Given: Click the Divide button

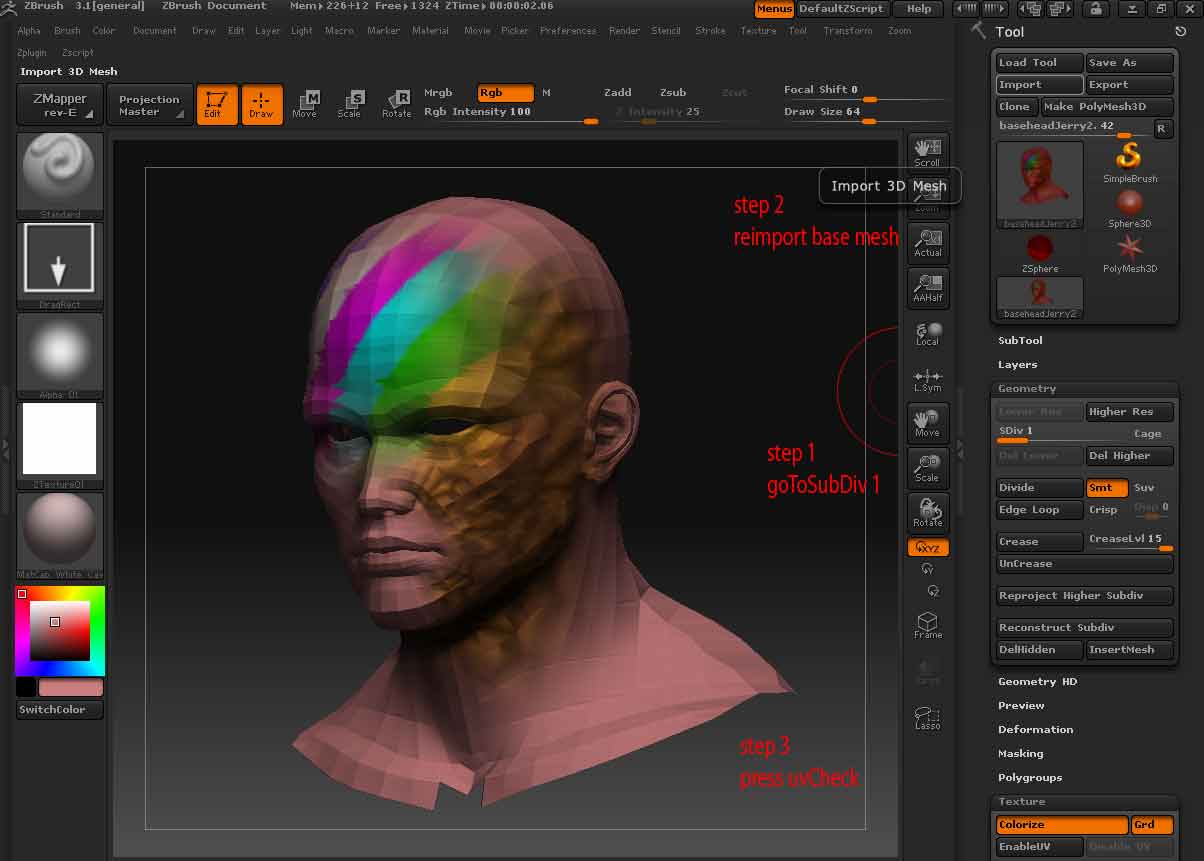Looking at the screenshot, I should tap(1040, 488).
